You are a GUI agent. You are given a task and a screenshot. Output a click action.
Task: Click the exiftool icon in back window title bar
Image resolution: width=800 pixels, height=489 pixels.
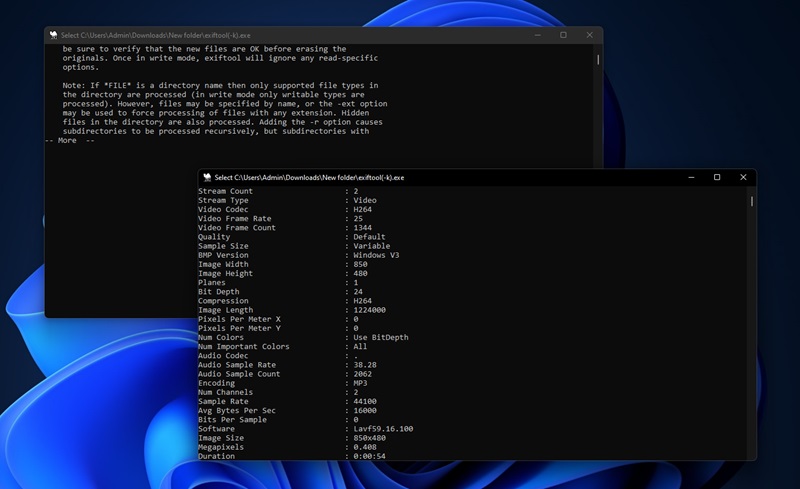click(x=54, y=35)
